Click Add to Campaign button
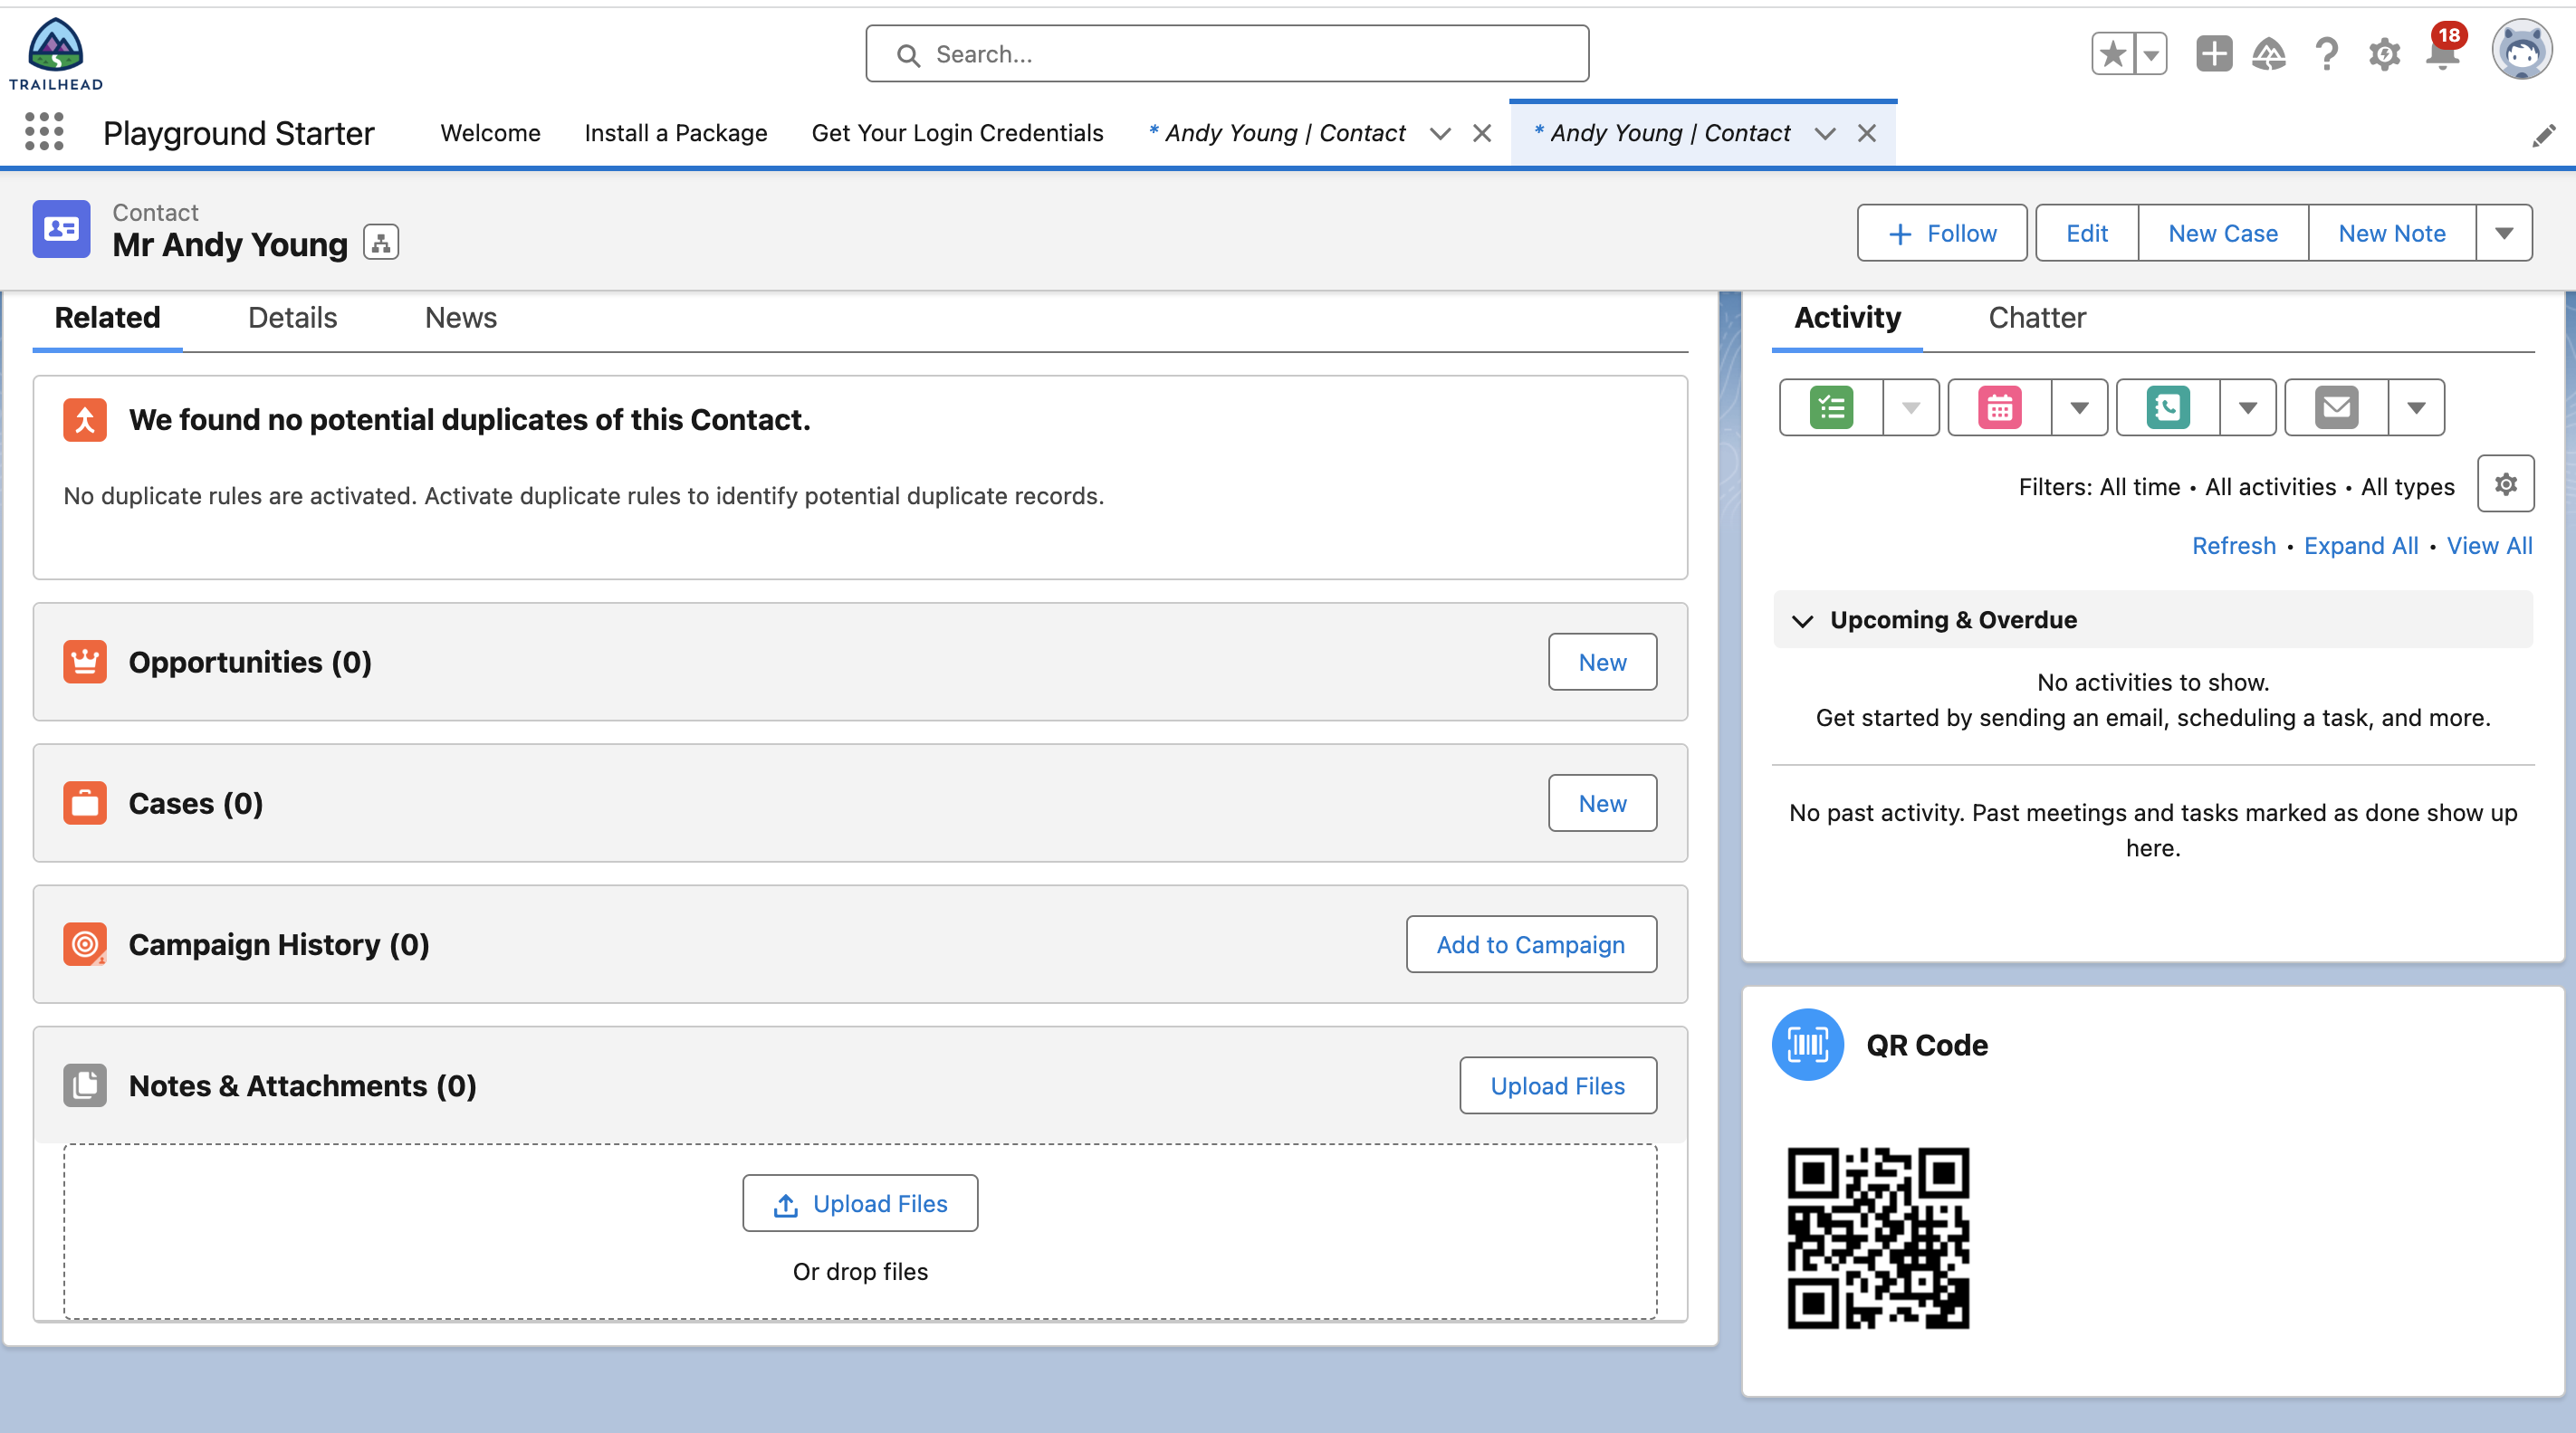The width and height of the screenshot is (2576, 1433). tap(1531, 944)
